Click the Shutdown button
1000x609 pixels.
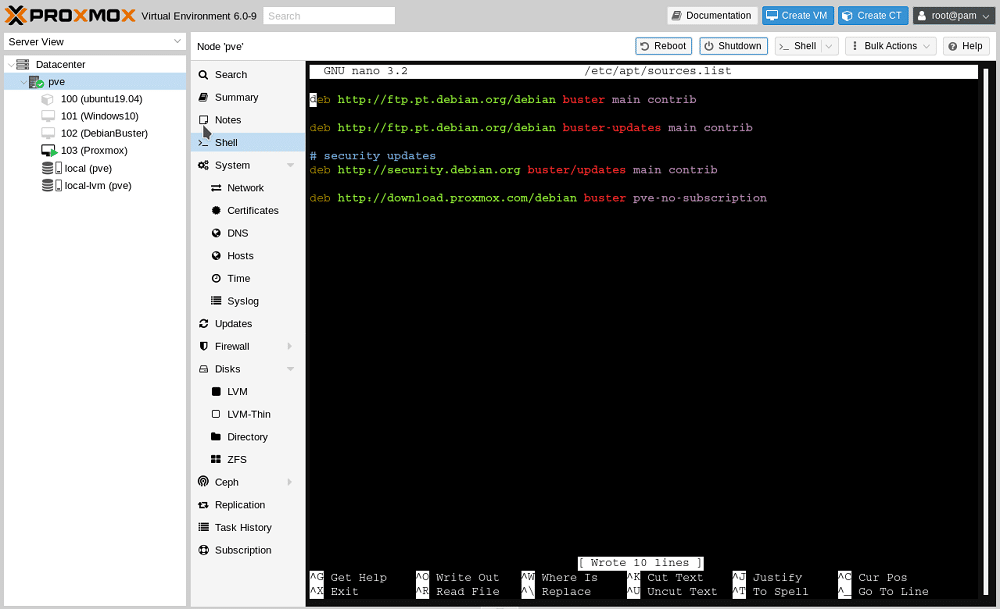pyautogui.click(x=733, y=46)
